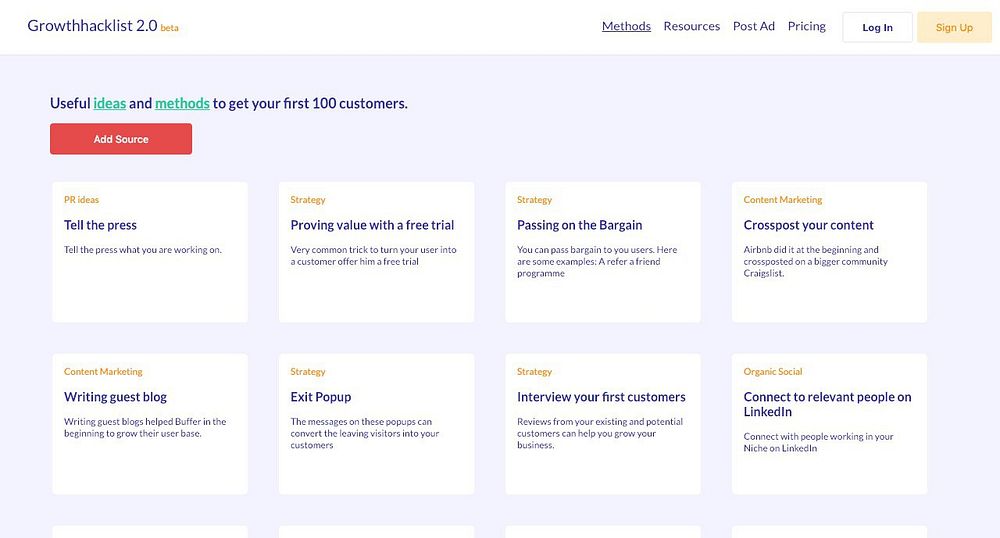
Task: Click the 'Organic Social' category label
Action: [773, 372]
